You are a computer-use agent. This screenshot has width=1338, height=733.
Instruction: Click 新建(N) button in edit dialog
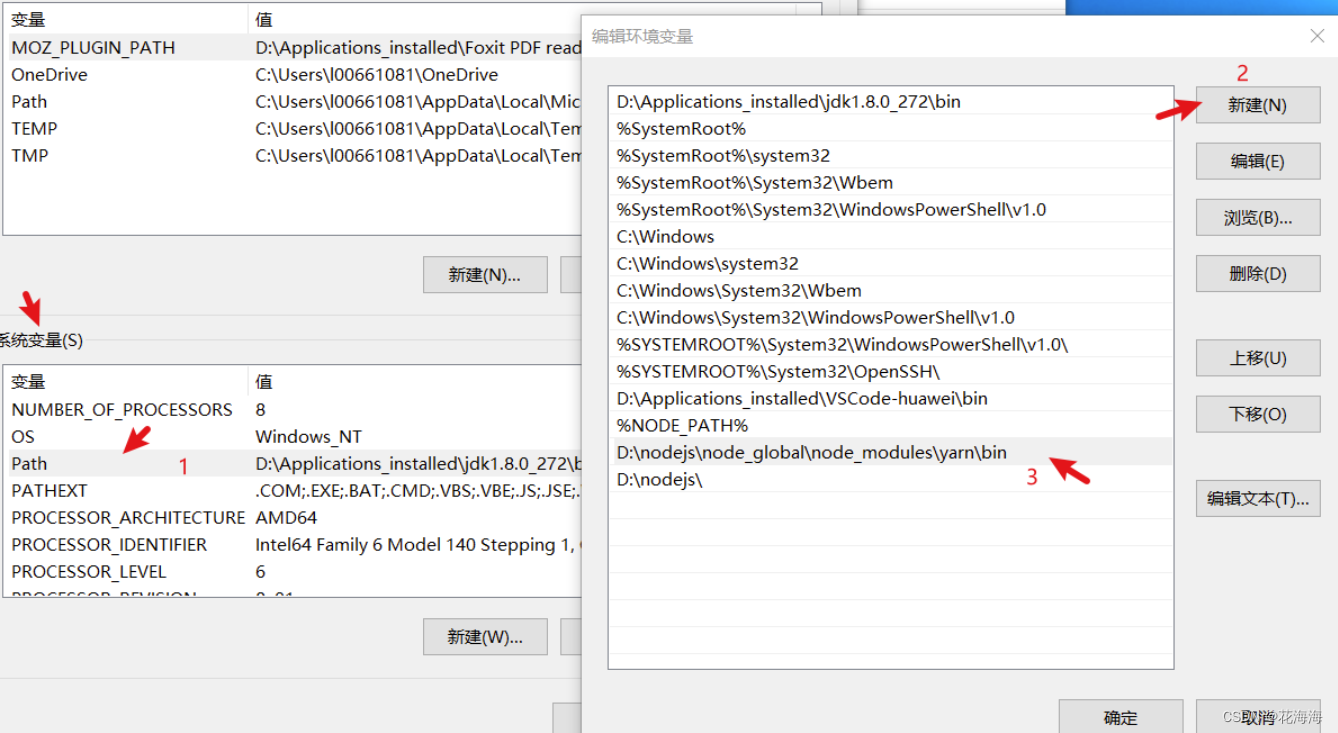pyautogui.click(x=1258, y=105)
